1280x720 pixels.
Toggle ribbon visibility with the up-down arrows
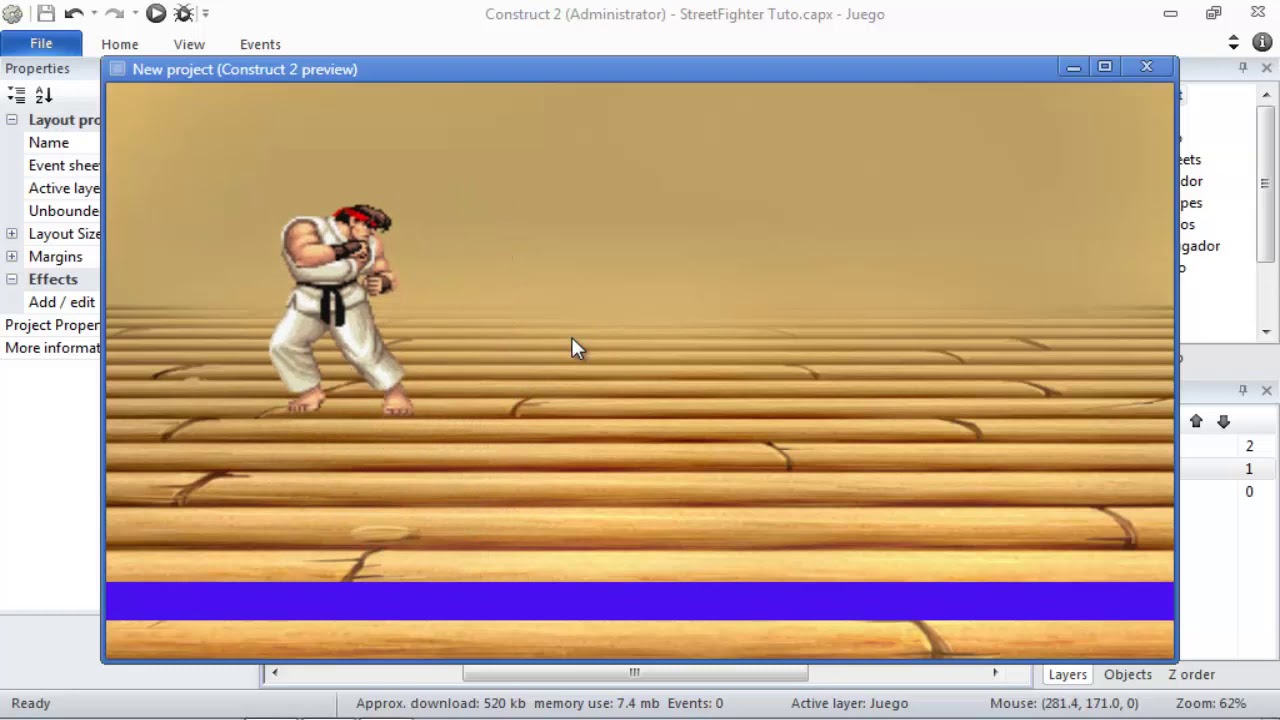click(1233, 42)
